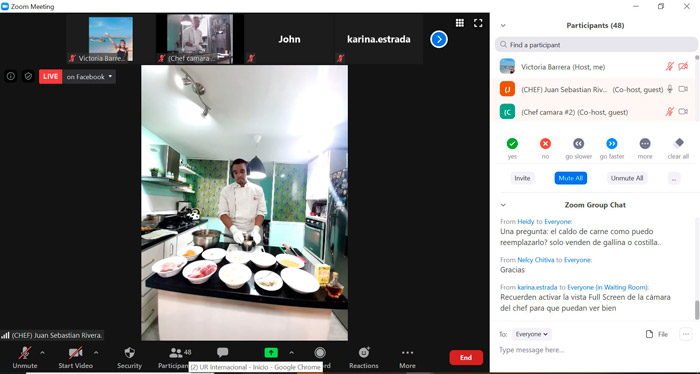700x374 pixels.
Task: Switch to gallery view grid icon
Action: 459,23
